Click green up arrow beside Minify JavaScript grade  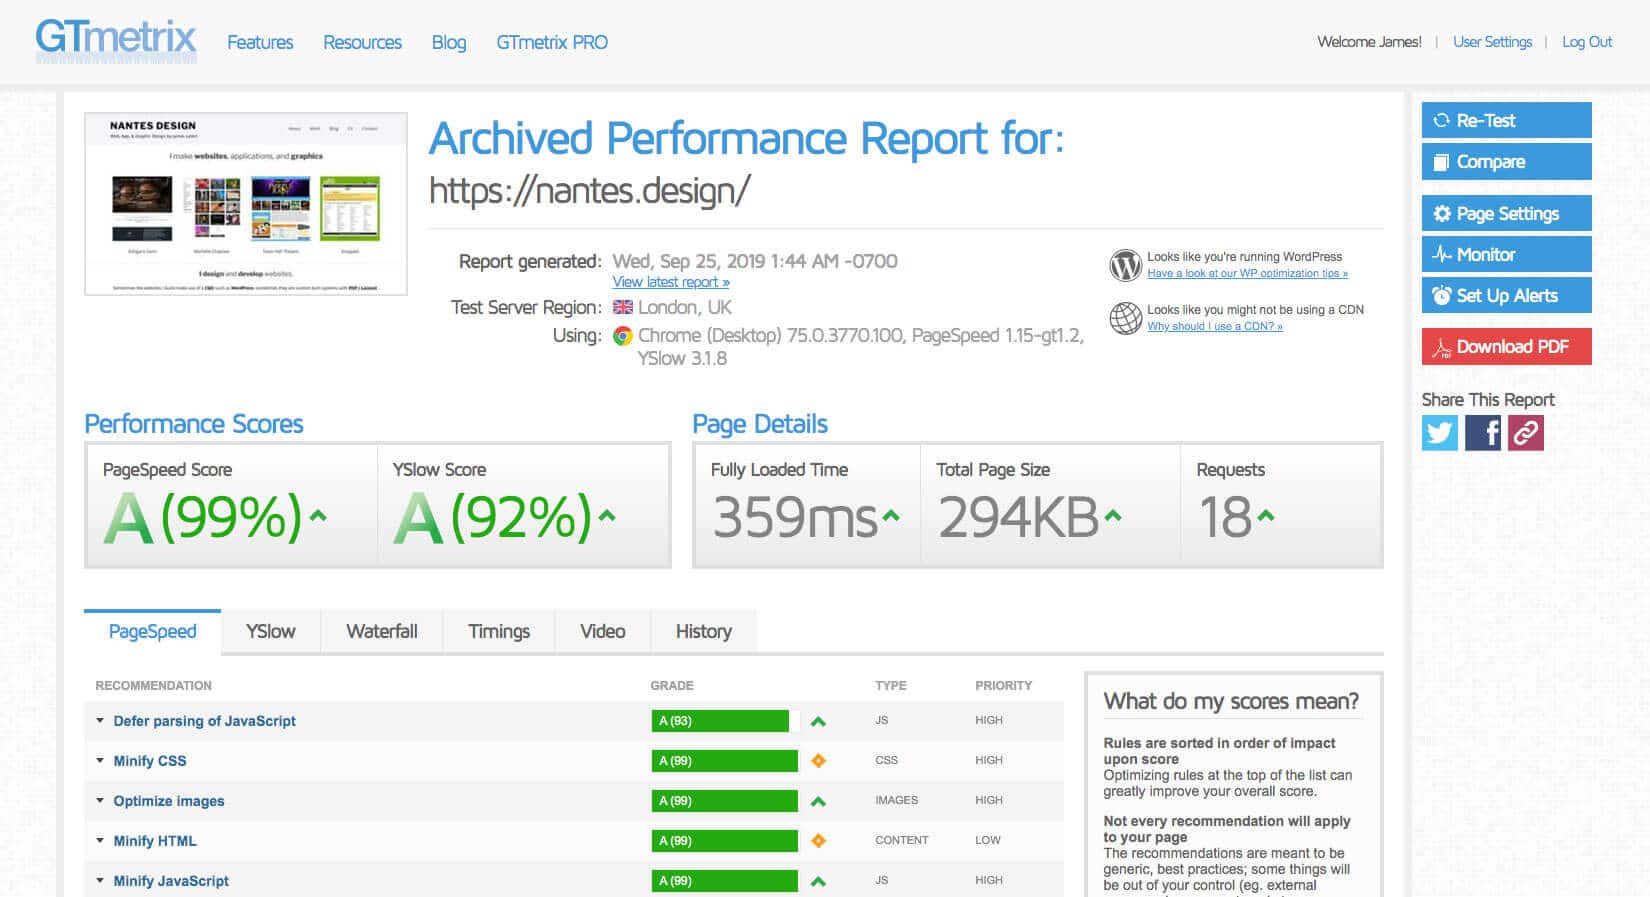818,881
